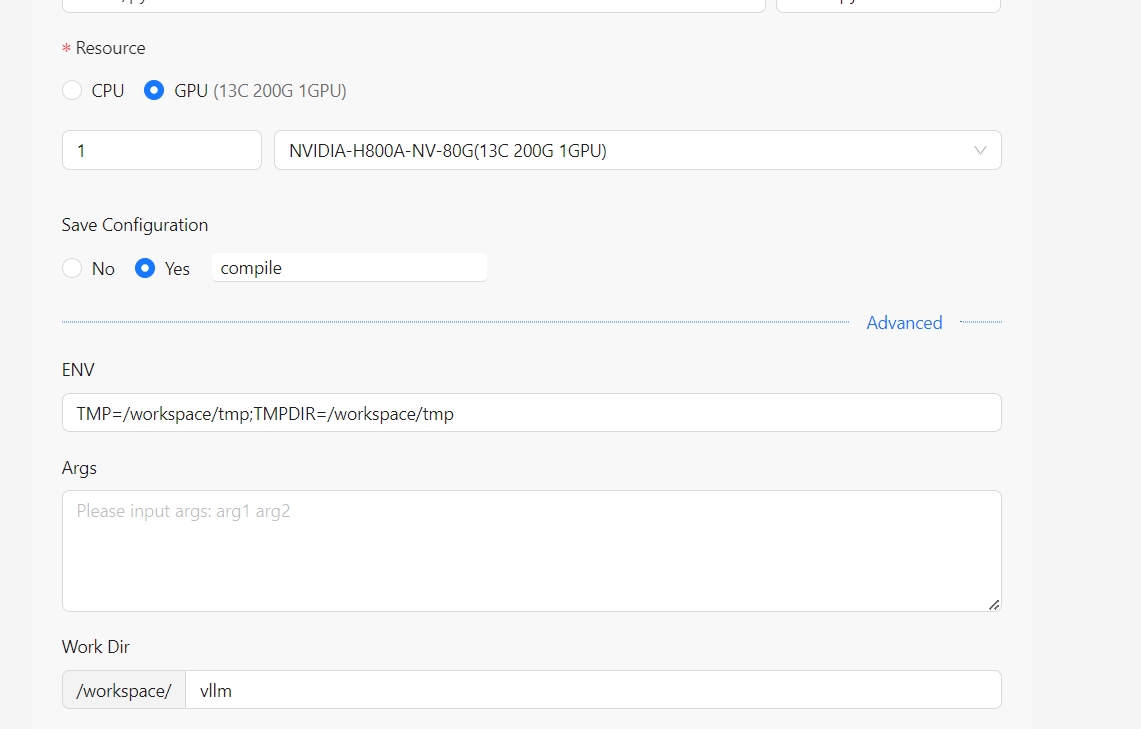Click the narrow cut-off field at top right
Screen dimensions: 1141x729
pyautogui.click(x=888, y=5)
